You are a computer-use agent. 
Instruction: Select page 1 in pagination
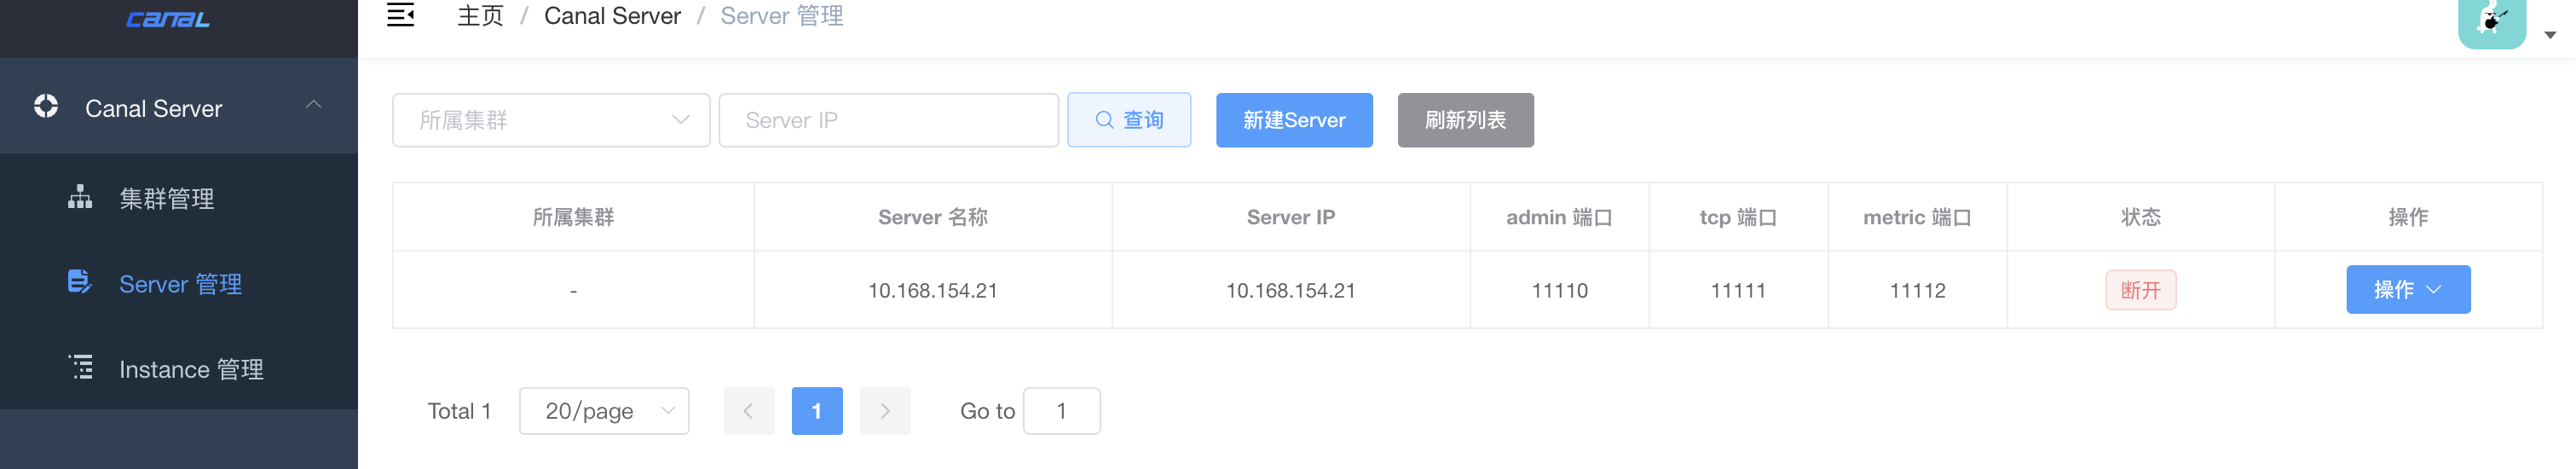click(816, 411)
